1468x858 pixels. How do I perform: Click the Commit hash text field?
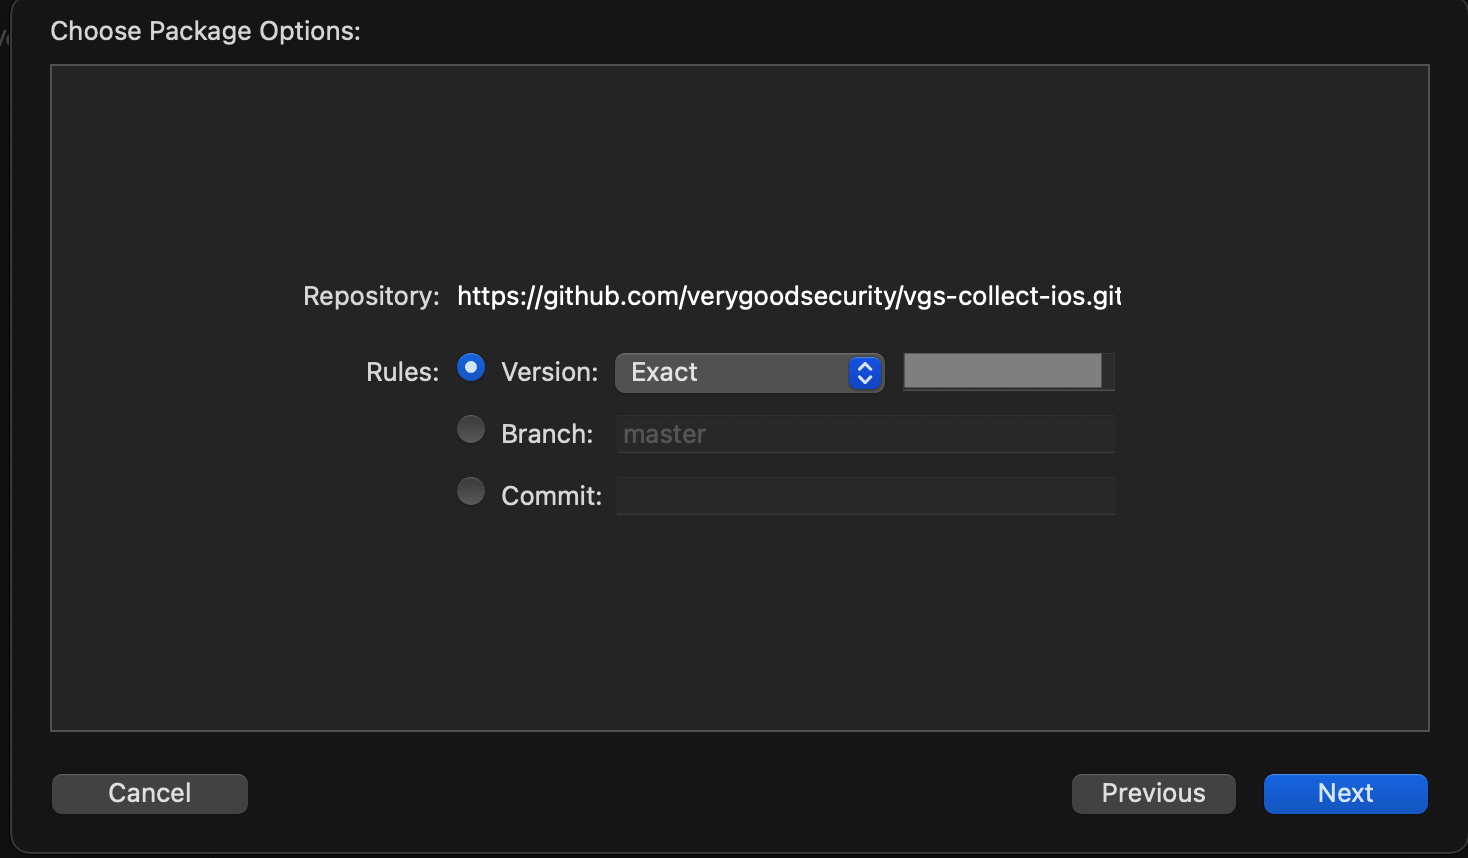pos(865,496)
